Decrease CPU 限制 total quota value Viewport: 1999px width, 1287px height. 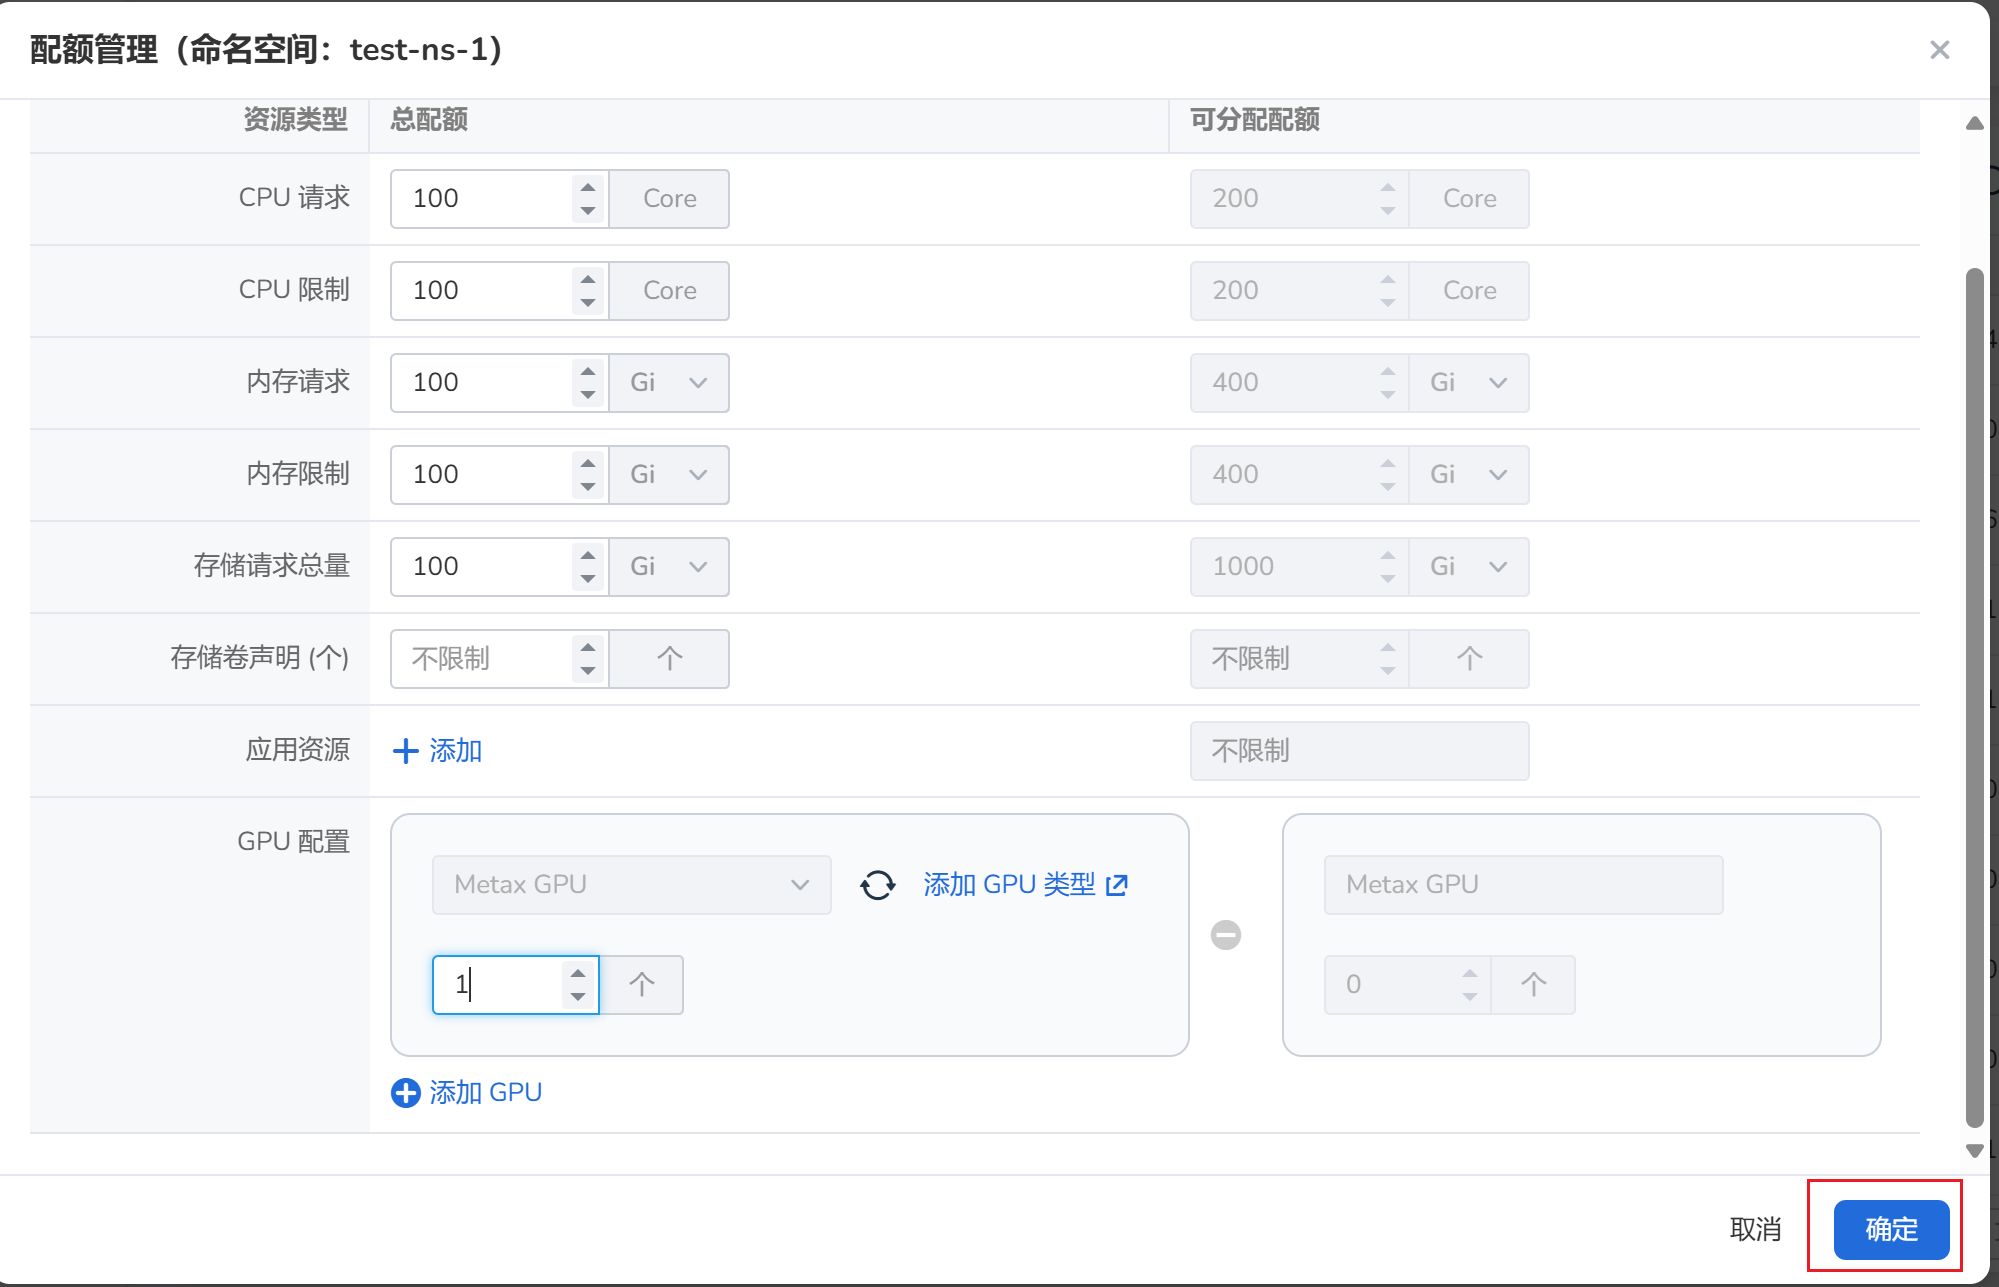[x=588, y=303]
